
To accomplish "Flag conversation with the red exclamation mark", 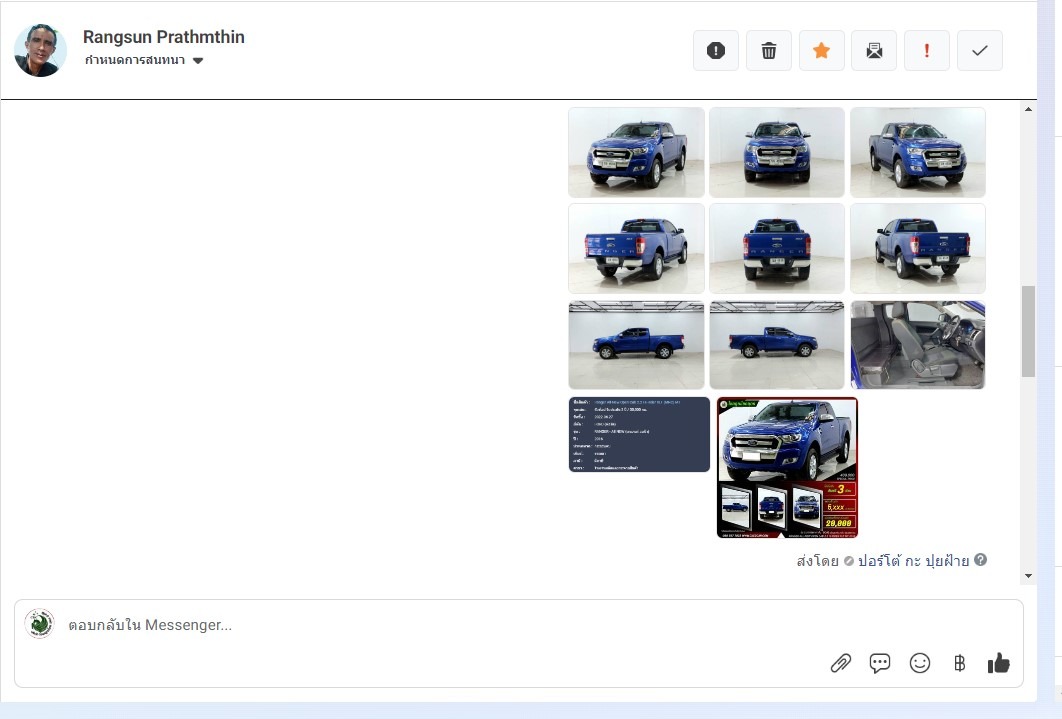I will point(927,51).
